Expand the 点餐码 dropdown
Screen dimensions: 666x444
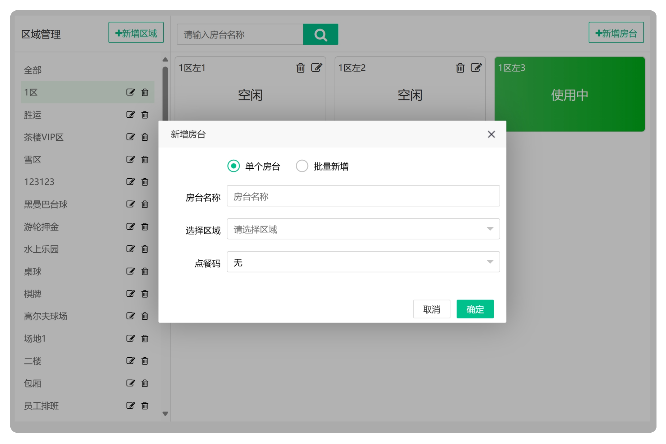point(363,262)
